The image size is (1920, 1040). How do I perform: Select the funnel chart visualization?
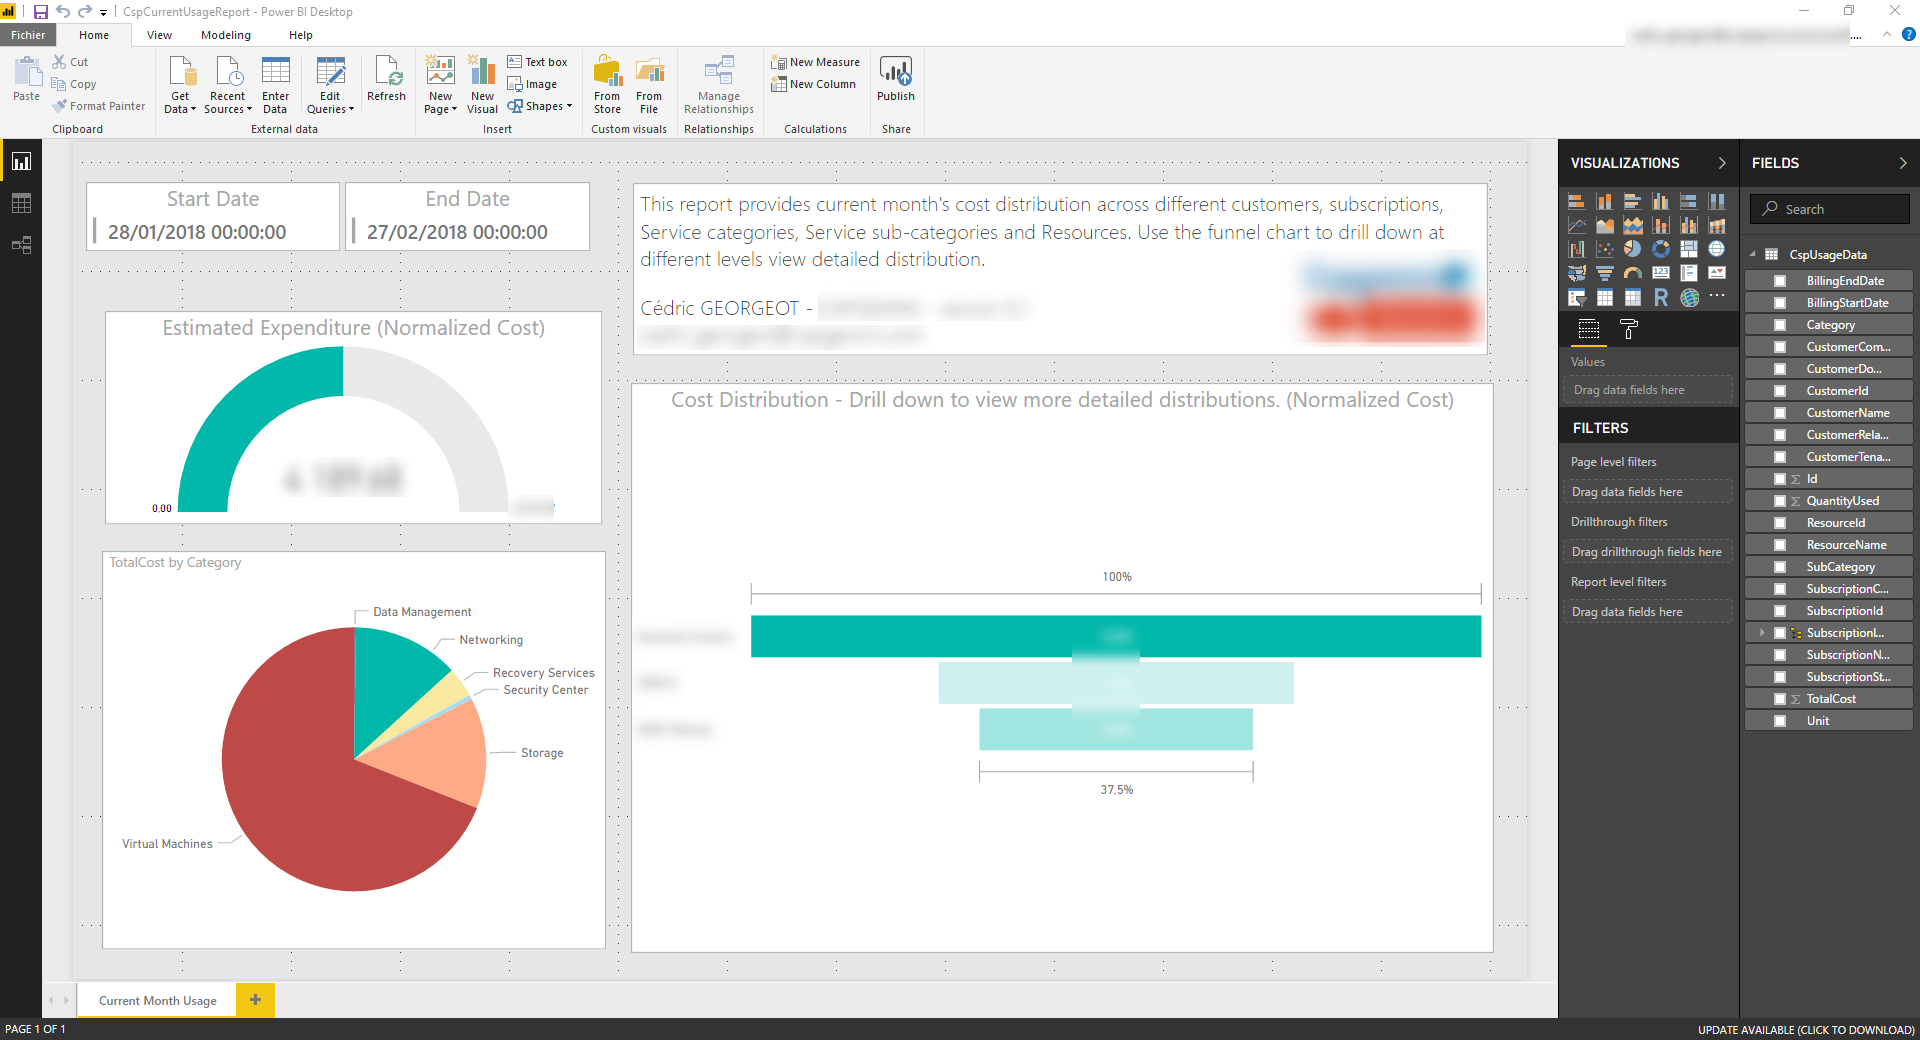pos(1604,273)
